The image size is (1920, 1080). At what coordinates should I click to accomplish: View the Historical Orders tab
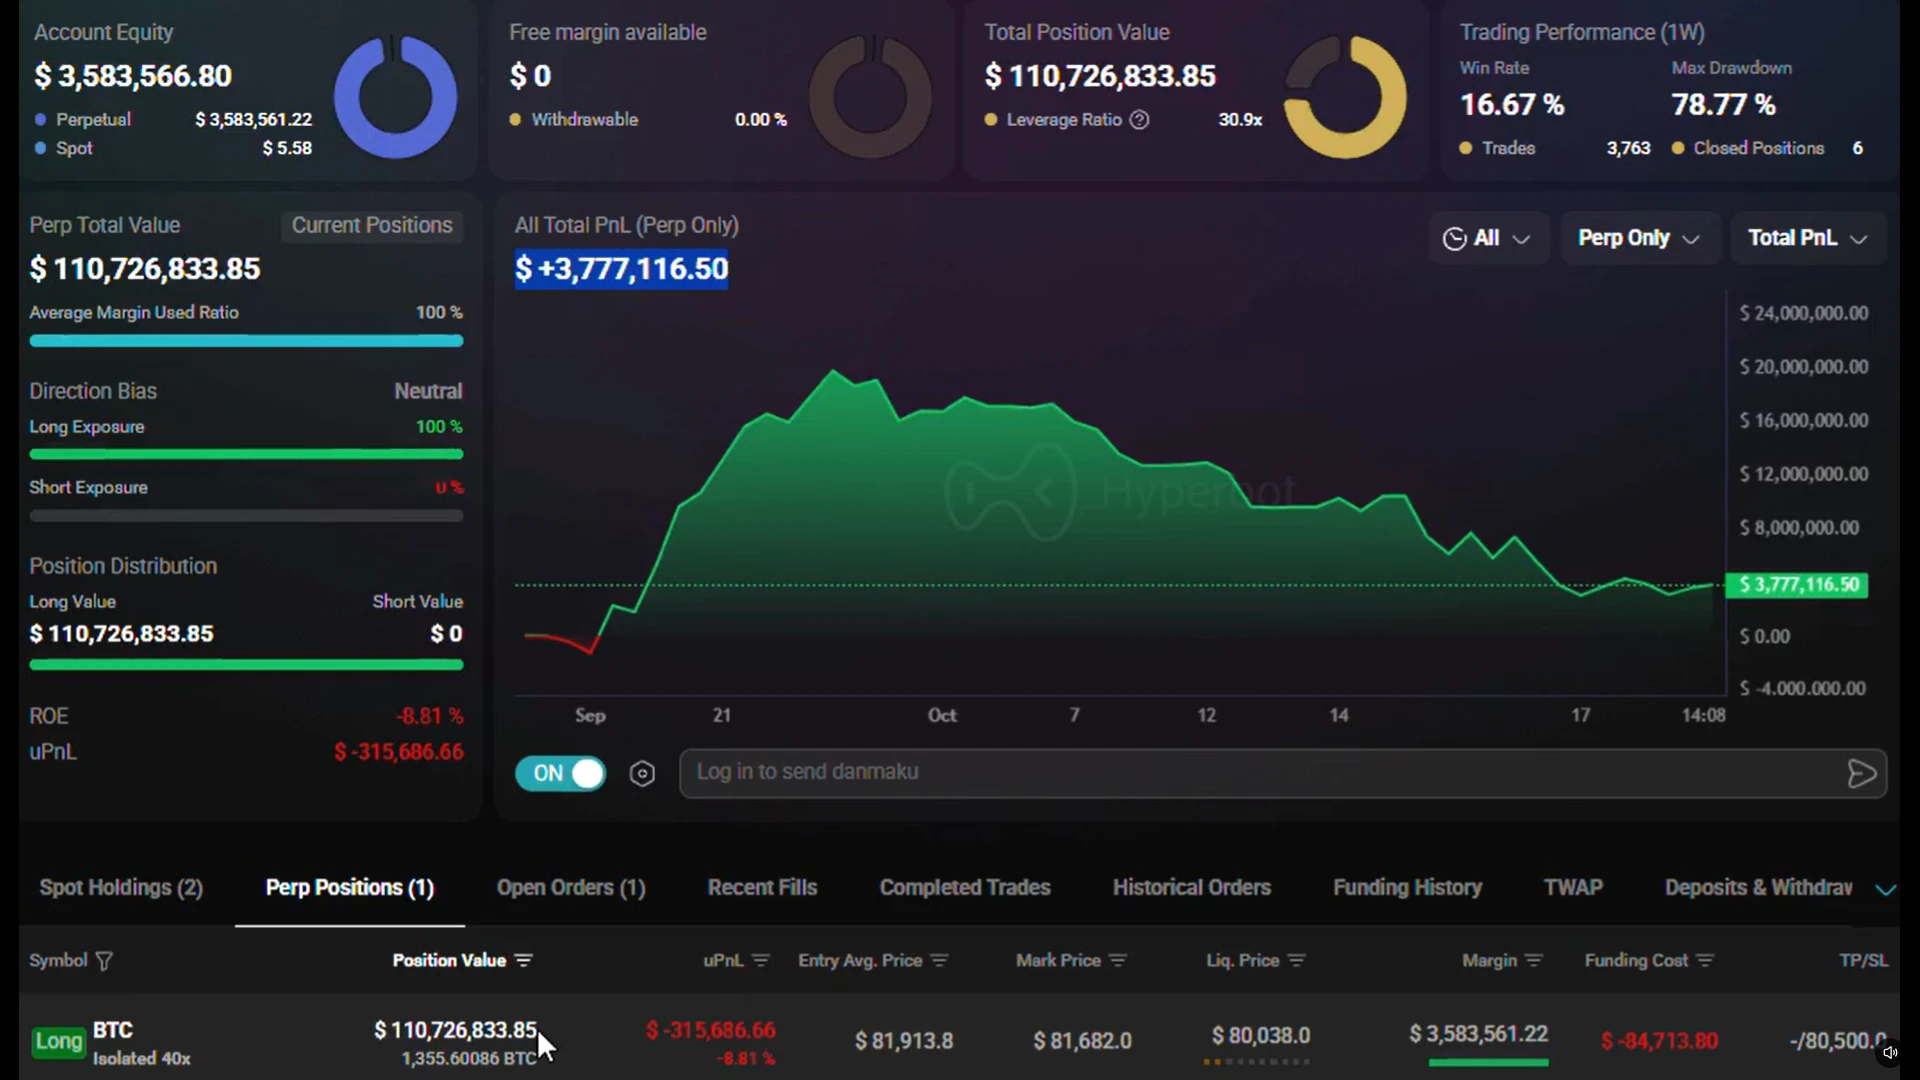tap(1192, 888)
